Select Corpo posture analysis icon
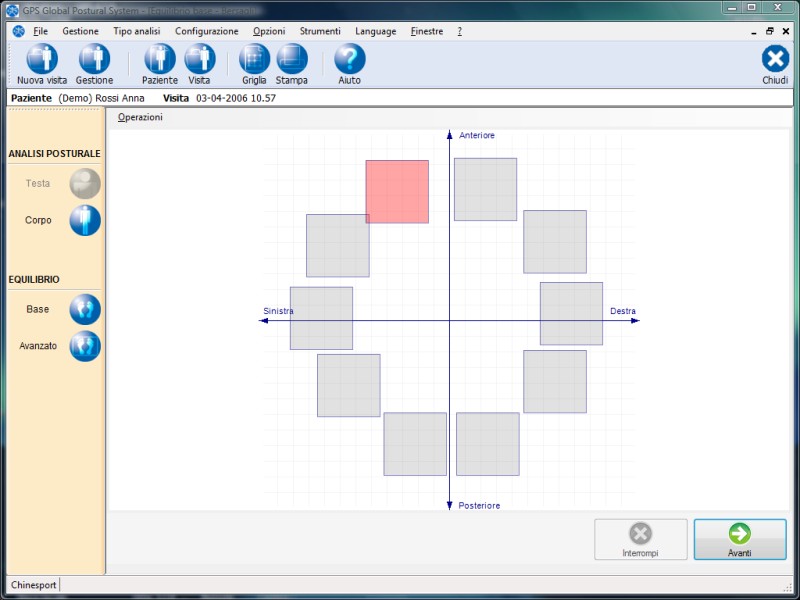The width and height of the screenshot is (800, 600). [85, 220]
